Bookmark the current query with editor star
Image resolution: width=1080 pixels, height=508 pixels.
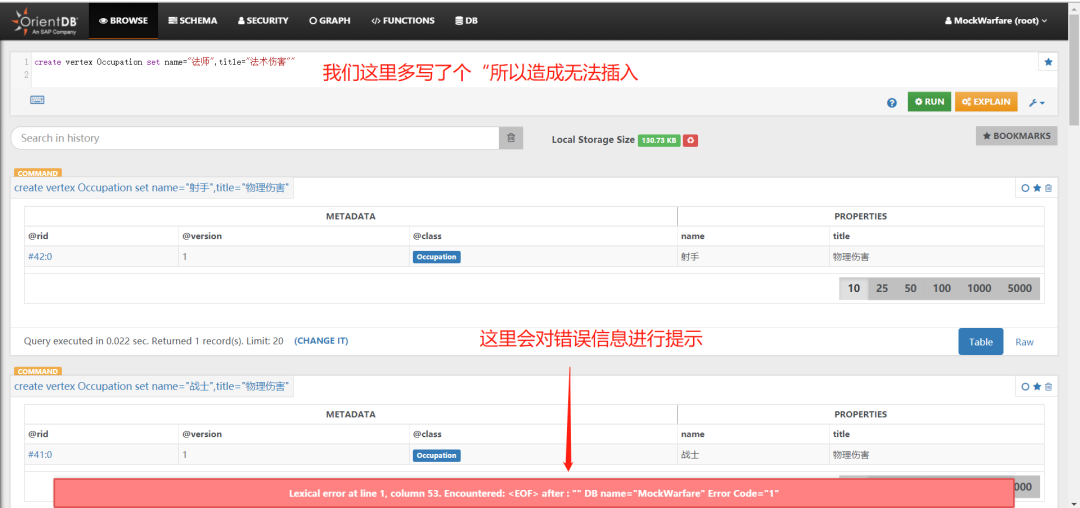(x=1048, y=62)
